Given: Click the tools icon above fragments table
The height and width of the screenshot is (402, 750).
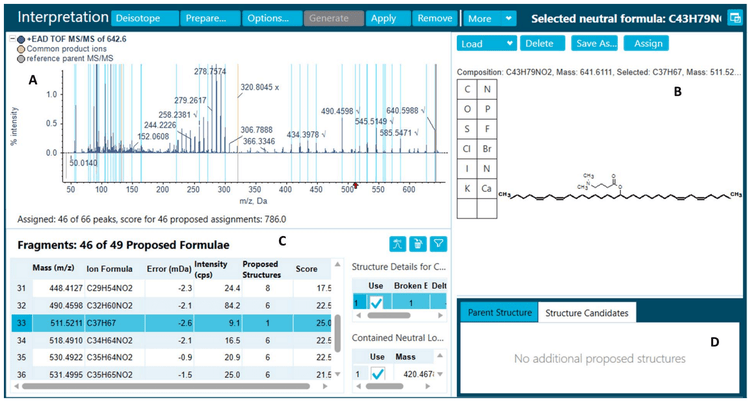Looking at the screenshot, I should pos(398,243).
